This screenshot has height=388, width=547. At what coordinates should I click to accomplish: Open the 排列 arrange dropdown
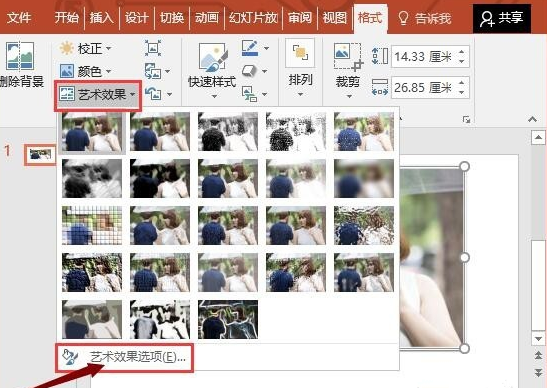[300, 68]
